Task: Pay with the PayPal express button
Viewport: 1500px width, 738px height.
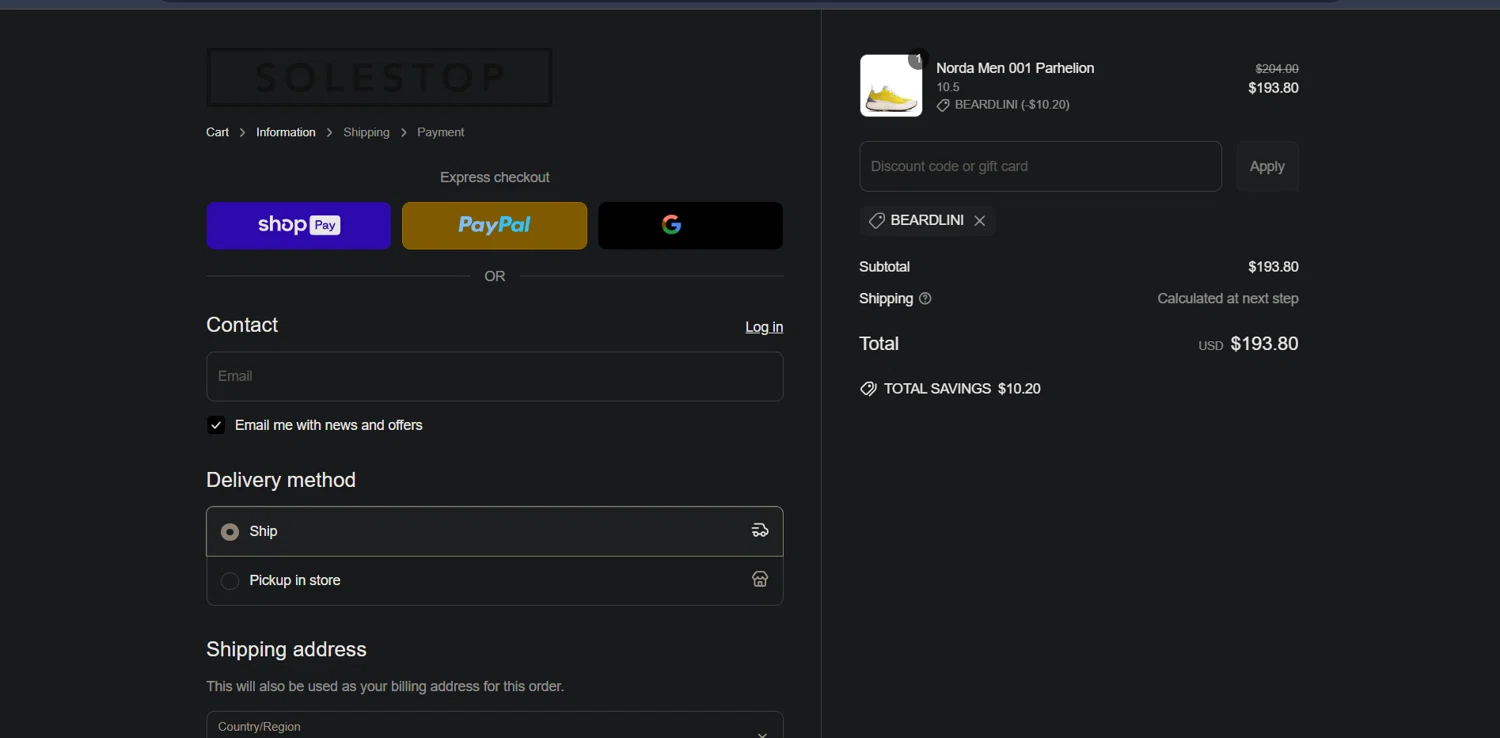Action: pyautogui.click(x=494, y=225)
